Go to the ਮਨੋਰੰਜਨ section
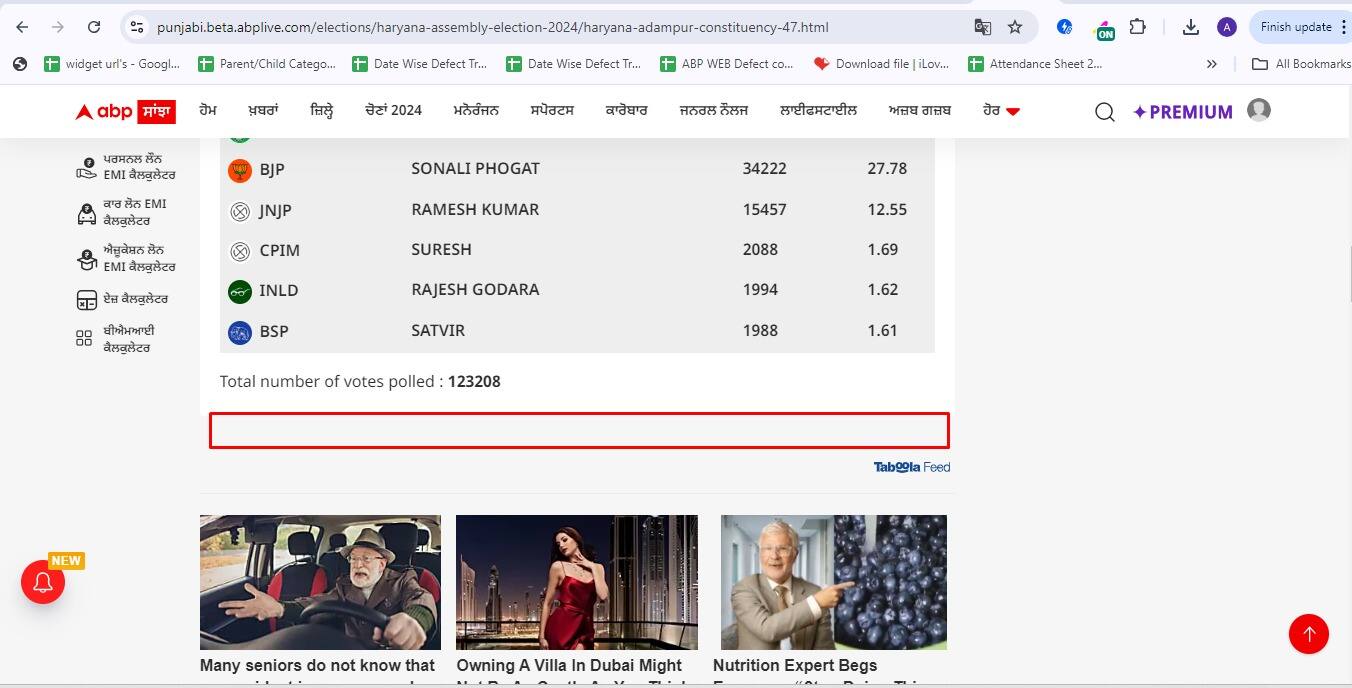Viewport: 1352px width, 688px height. click(476, 111)
